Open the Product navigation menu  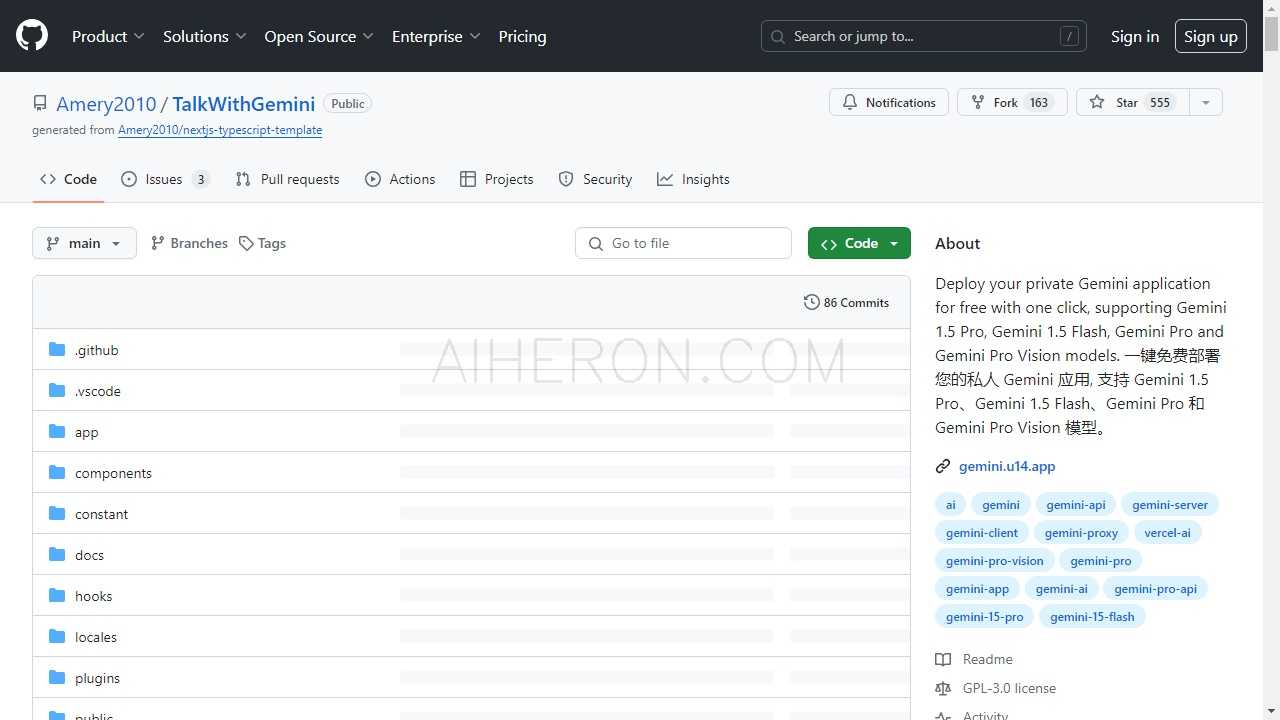(108, 36)
